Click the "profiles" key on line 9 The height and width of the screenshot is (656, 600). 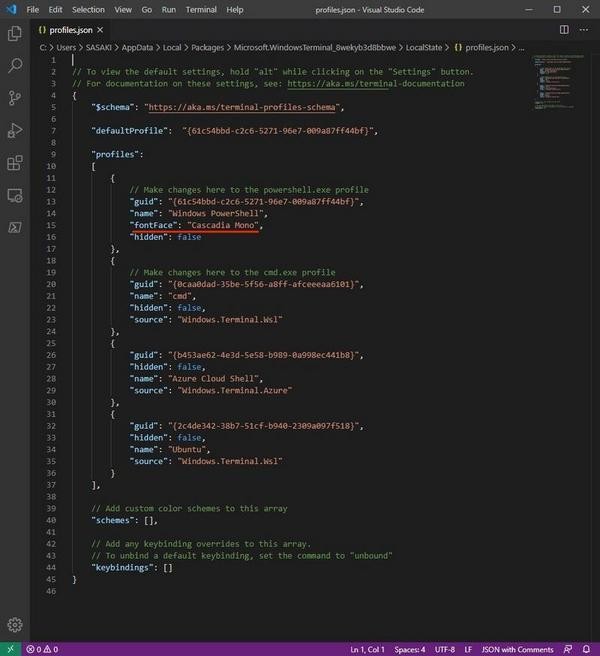pos(115,154)
